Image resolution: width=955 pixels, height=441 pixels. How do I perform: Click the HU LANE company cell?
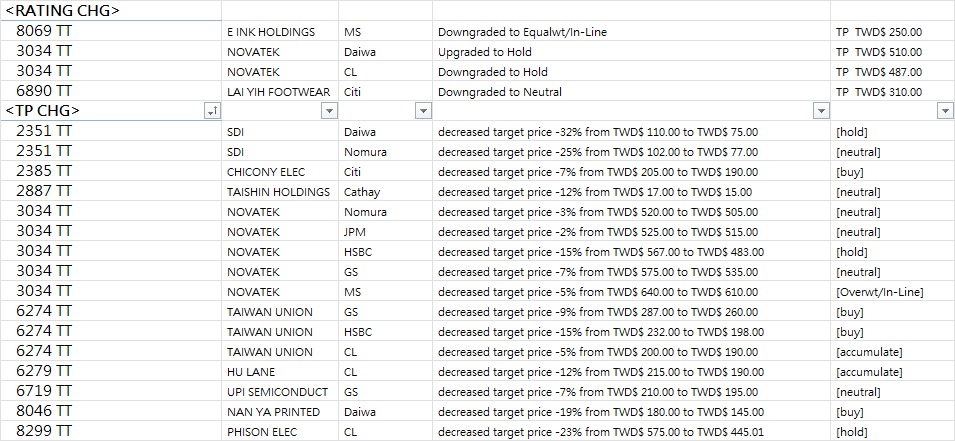(280, 372)
